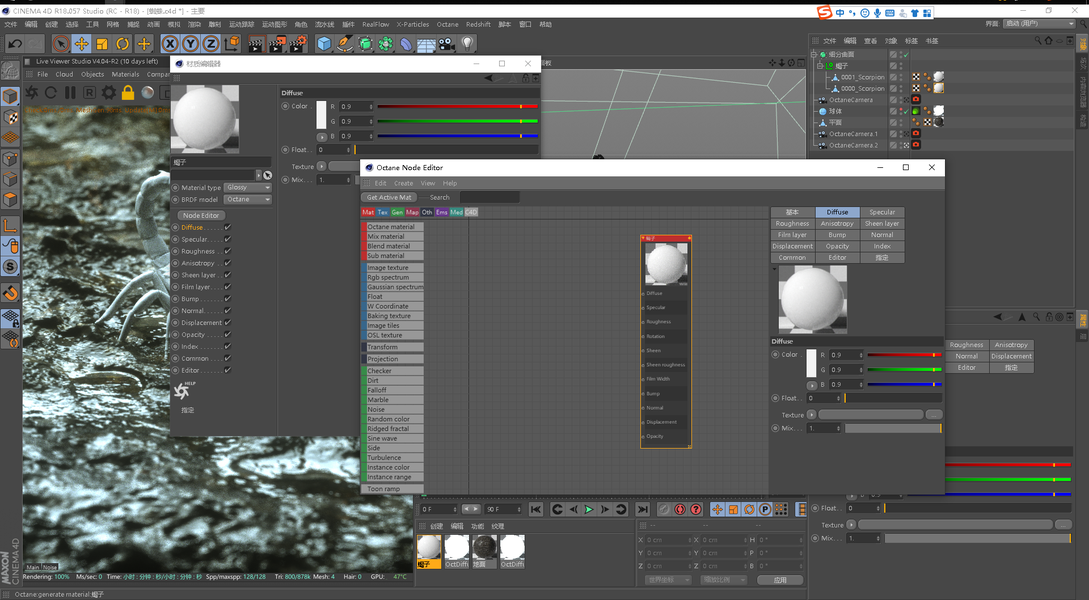Click the Node Editor button in material editor
Screen dimensions: 1089x600
pos(201,215)
